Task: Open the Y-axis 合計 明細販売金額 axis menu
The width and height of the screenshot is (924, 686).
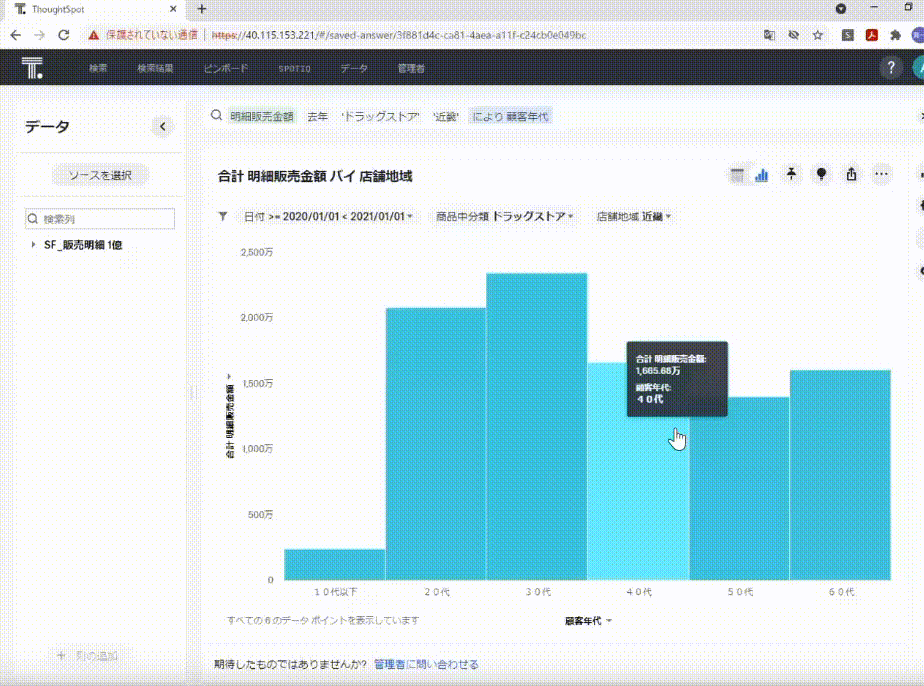Action: (229, 416)
